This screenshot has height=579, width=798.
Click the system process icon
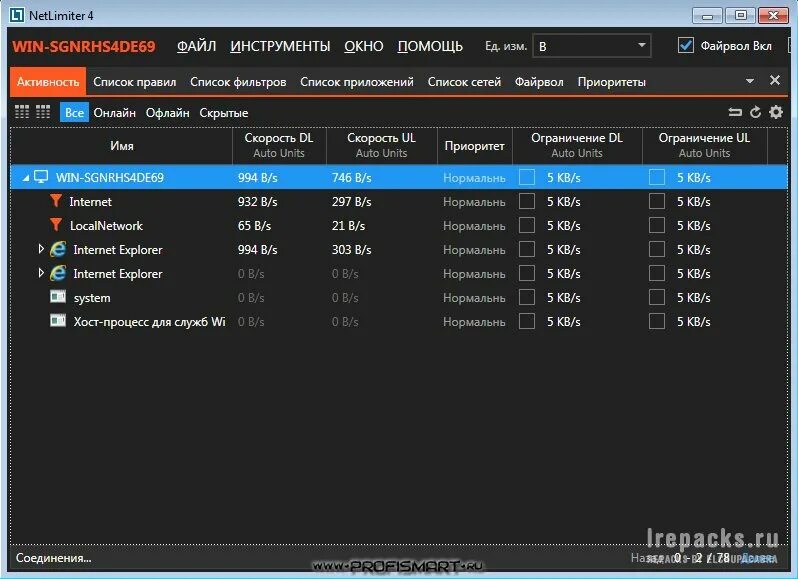point(58,296)
